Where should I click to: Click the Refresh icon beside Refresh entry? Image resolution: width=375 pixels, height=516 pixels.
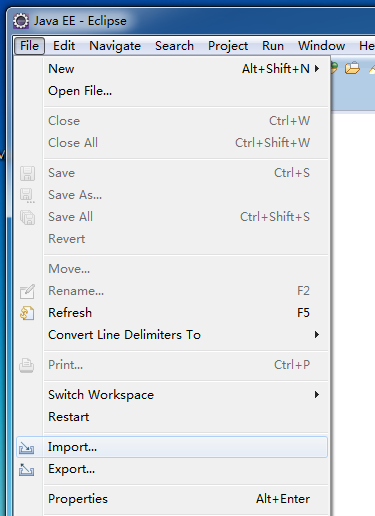click(27, 313)
